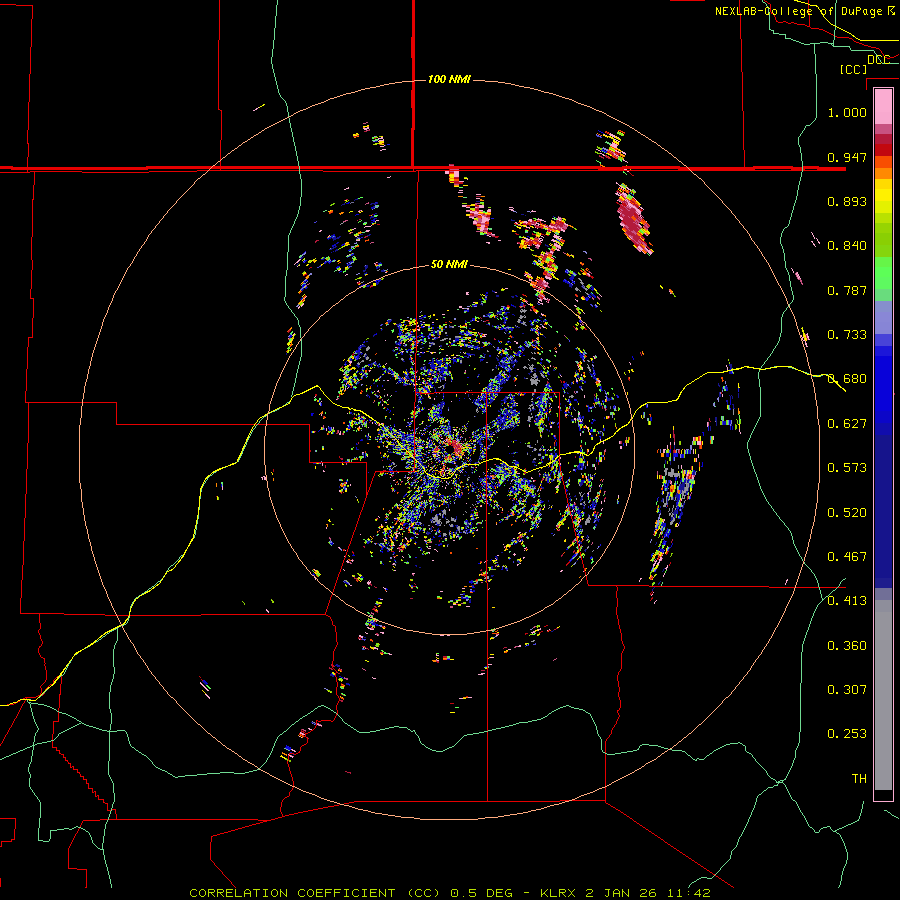Select the 0.253 legend value

(x=847, y=734)
